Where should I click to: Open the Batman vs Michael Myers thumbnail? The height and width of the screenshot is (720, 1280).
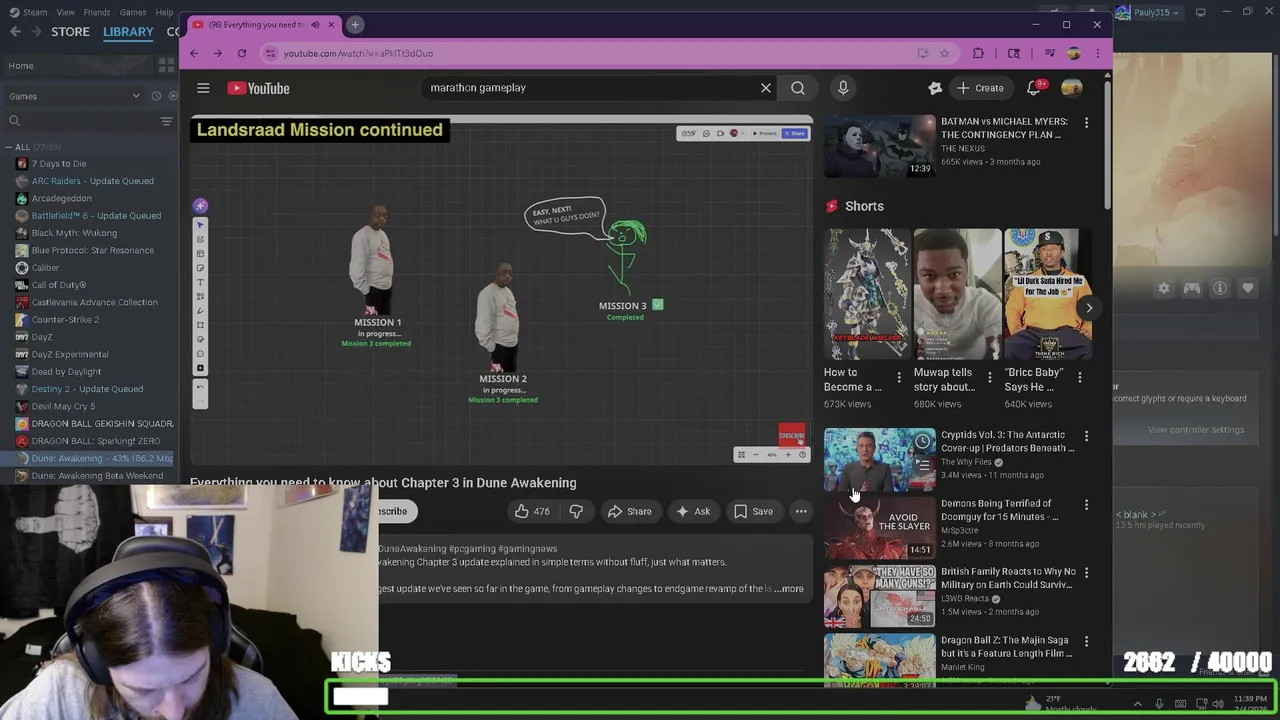[x=879, y=147]
